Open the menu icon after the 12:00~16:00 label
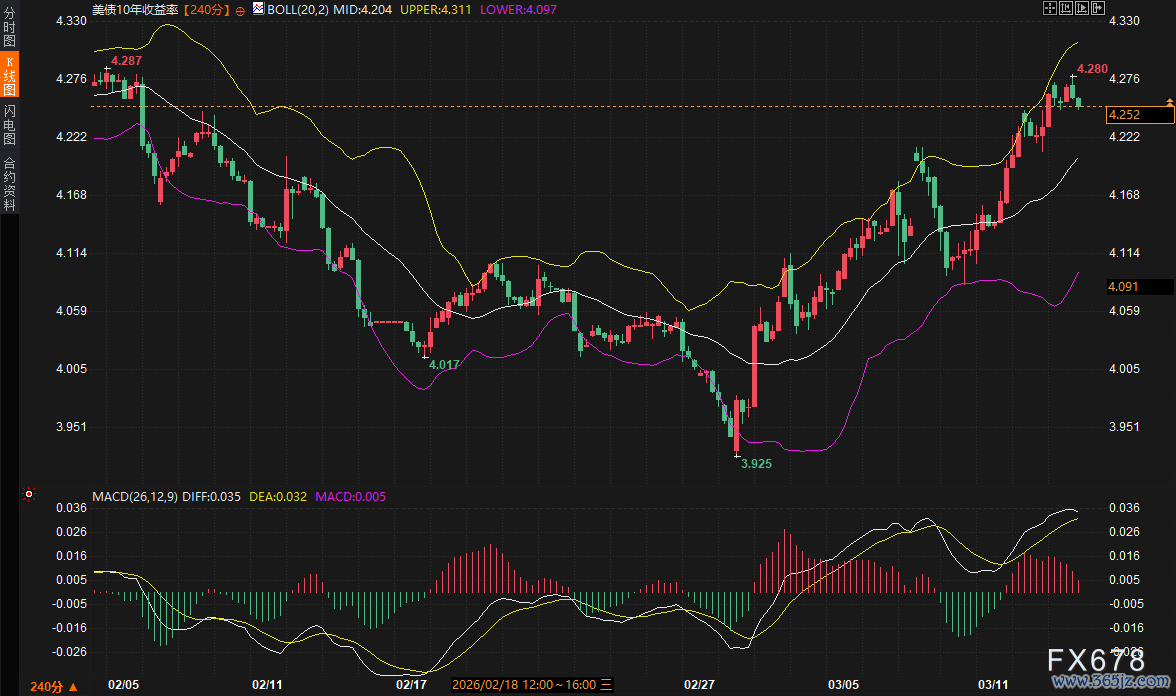 (606, 684)
